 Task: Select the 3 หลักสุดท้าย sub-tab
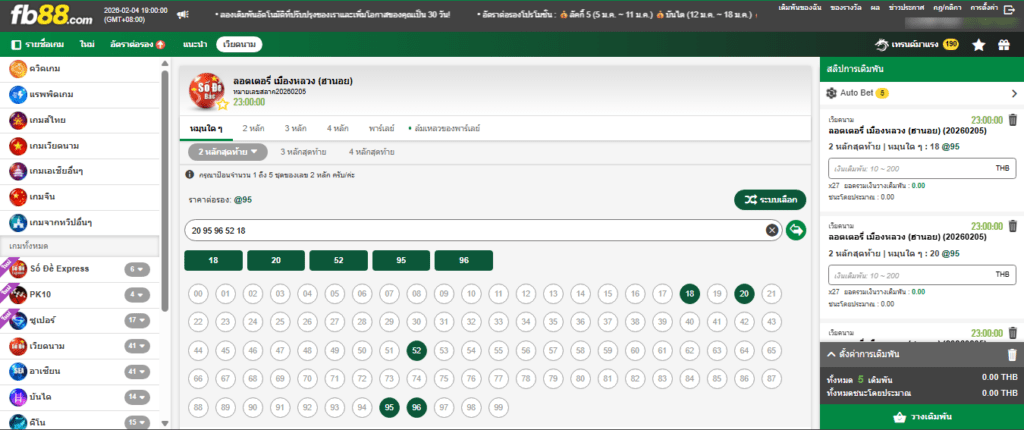[303, 152]
